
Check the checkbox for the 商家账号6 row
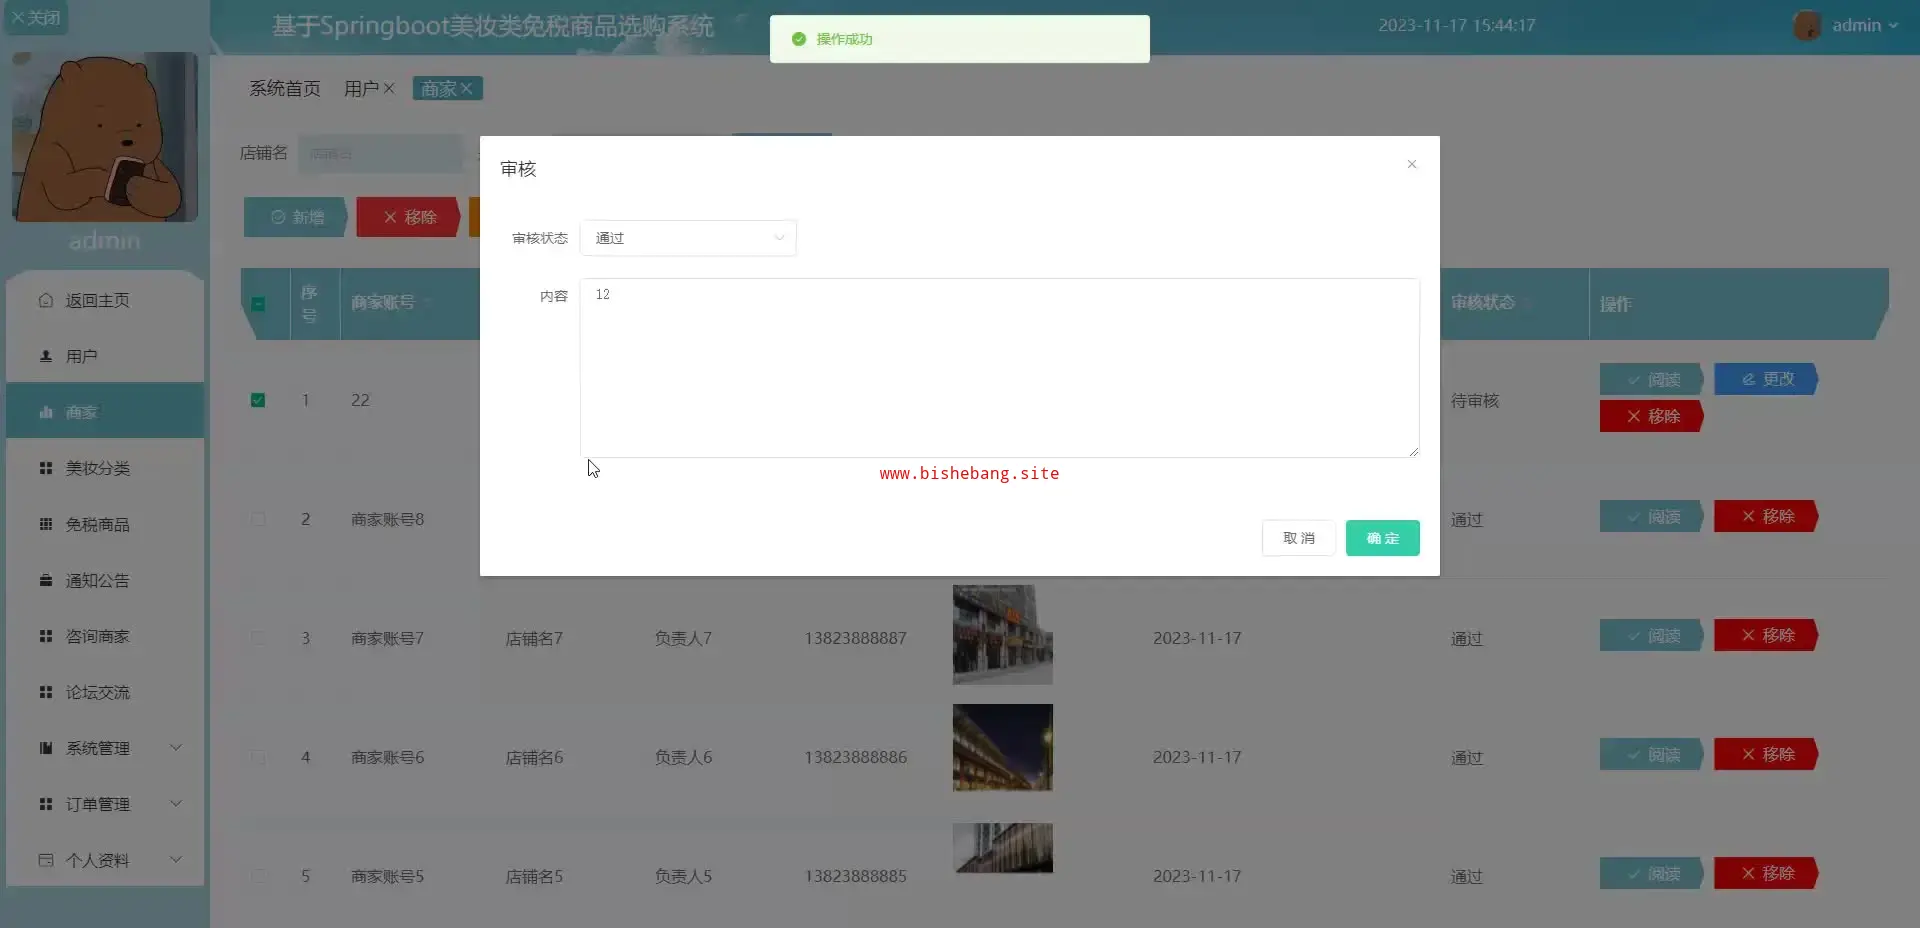pos(258,757)
